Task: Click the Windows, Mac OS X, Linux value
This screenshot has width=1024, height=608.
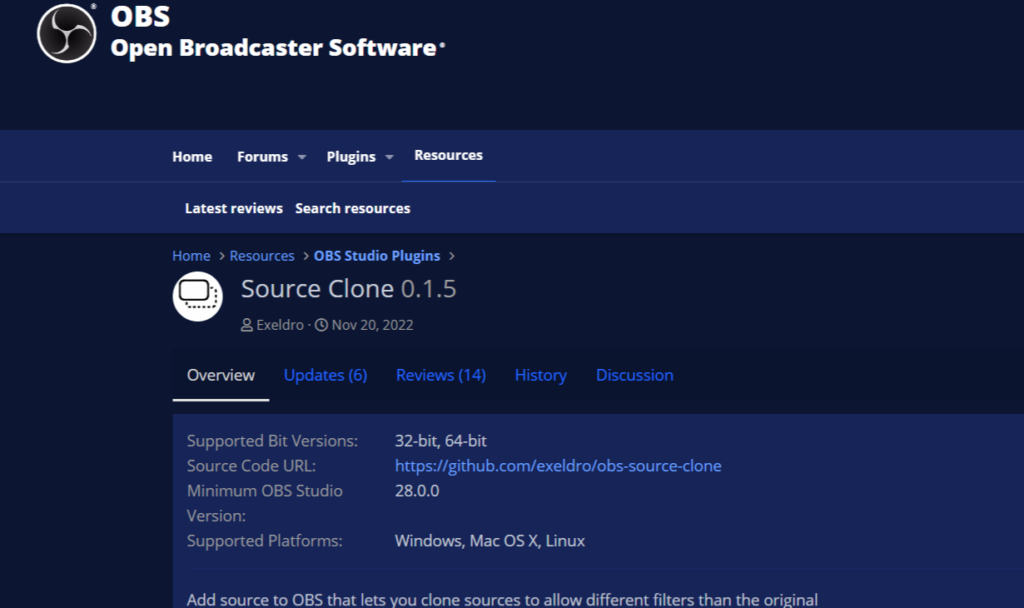Action: [x=490, y=541]
